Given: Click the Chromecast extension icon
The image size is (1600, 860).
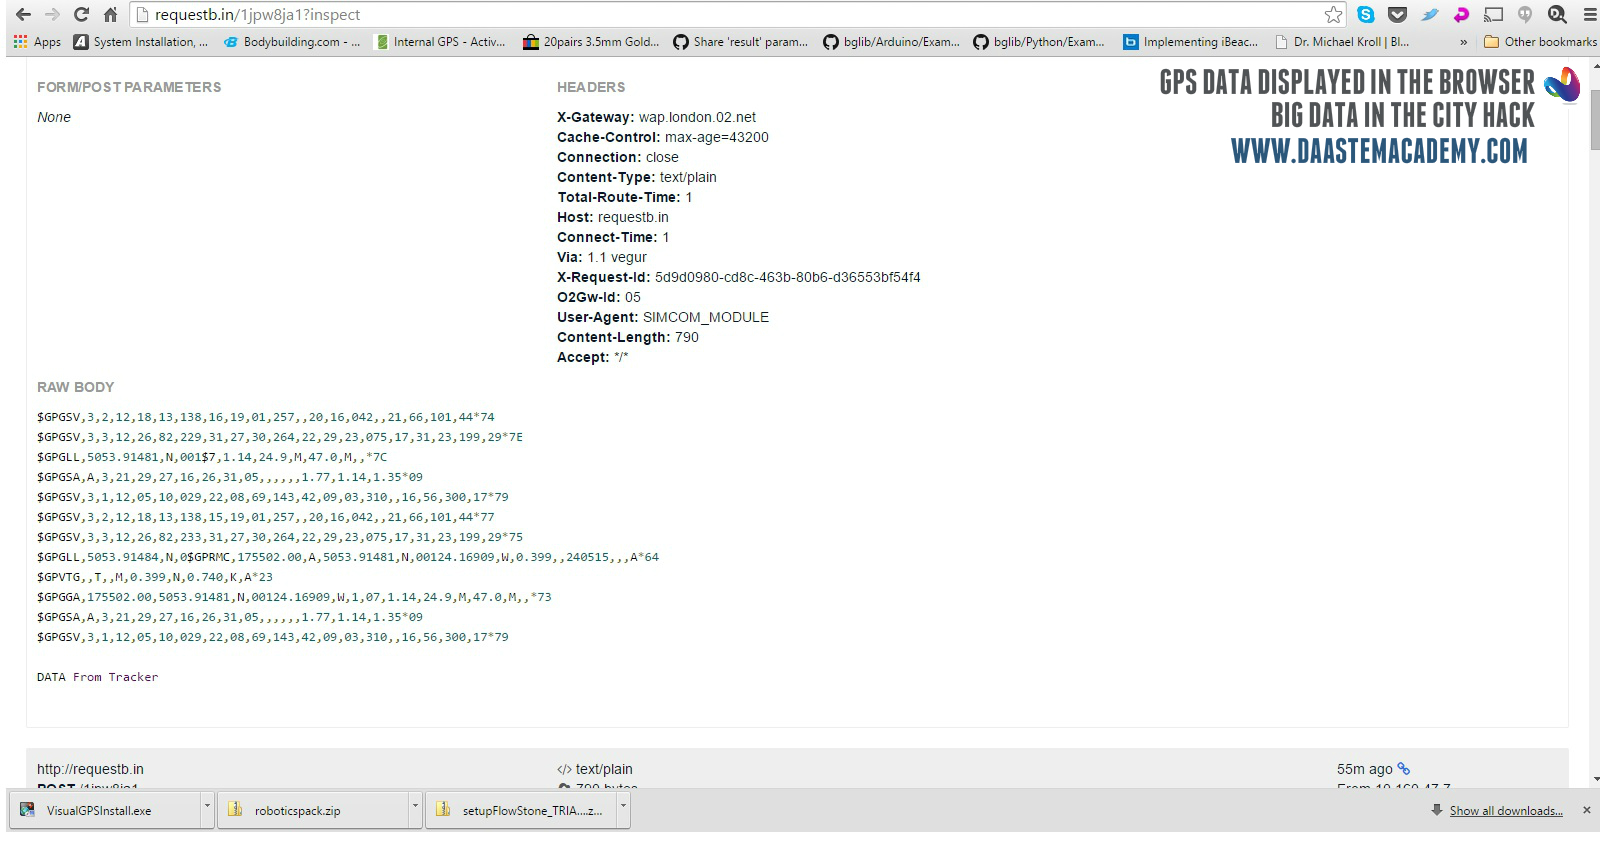Looking at the screenshot, I should pos(1493,14).
